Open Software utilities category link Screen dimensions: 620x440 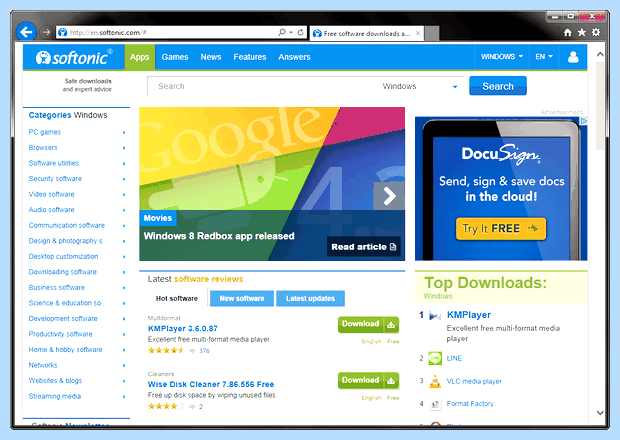[54, 163]
